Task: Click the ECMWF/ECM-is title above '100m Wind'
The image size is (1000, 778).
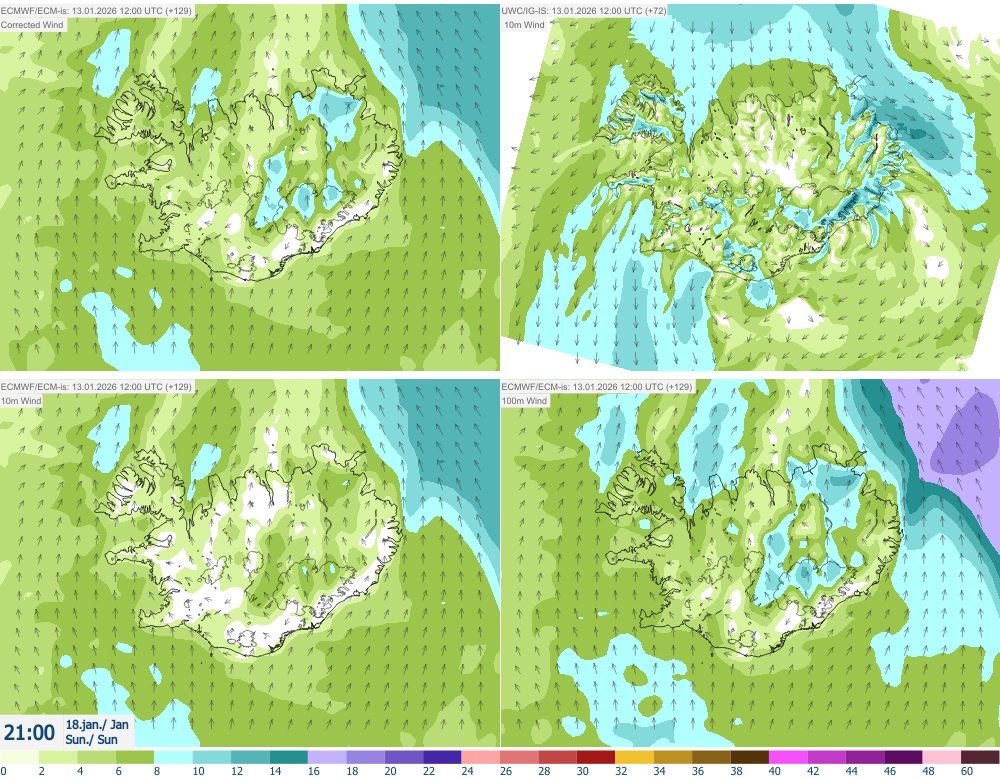Action: [x=596, y=386]
